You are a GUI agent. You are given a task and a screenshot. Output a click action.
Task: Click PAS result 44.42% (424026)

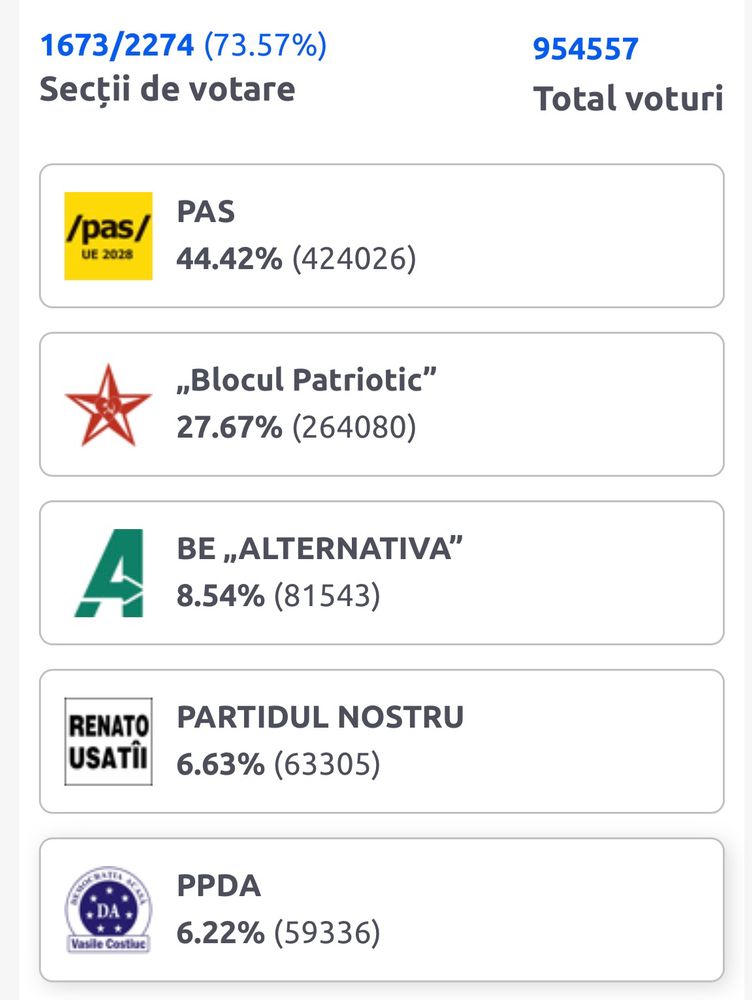[296, 259]
